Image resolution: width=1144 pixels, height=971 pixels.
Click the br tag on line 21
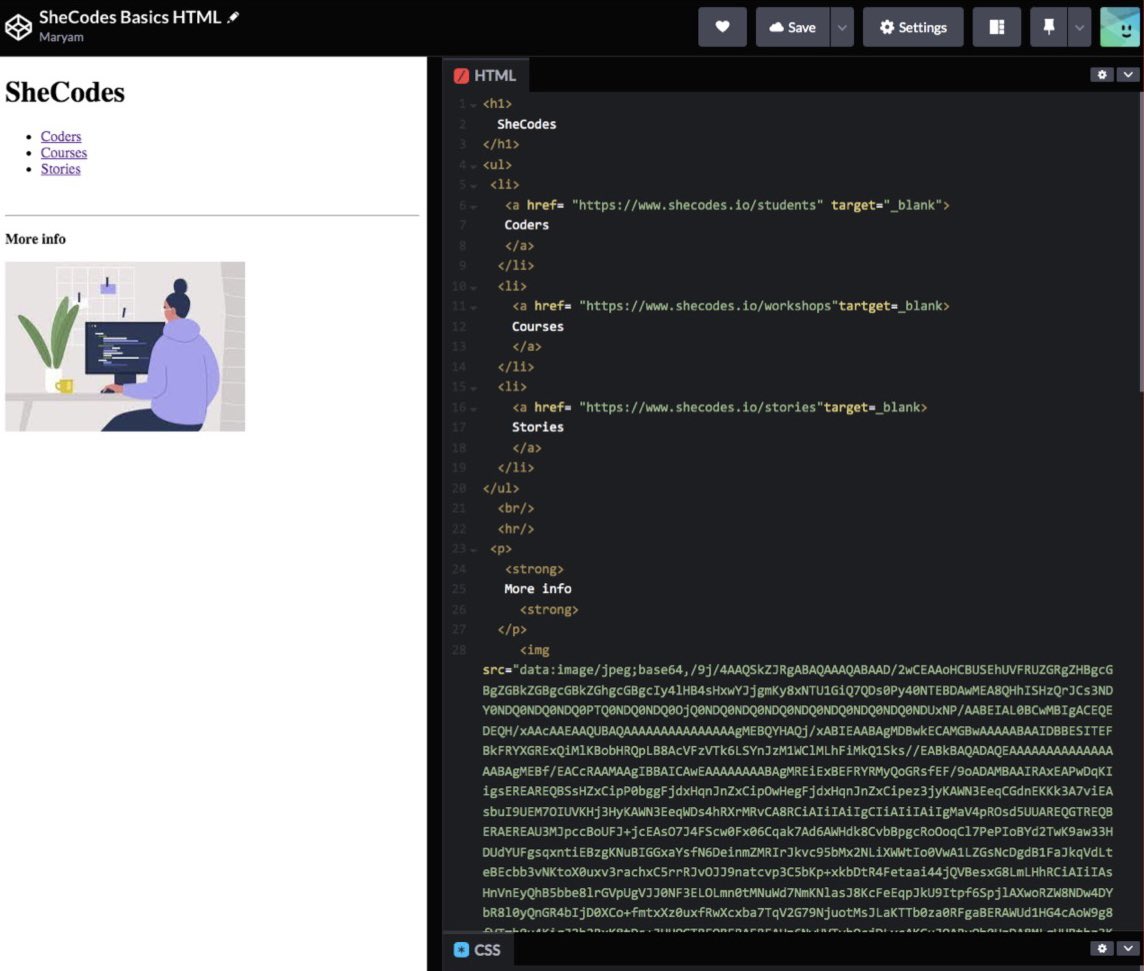click(x=516, y=508)
